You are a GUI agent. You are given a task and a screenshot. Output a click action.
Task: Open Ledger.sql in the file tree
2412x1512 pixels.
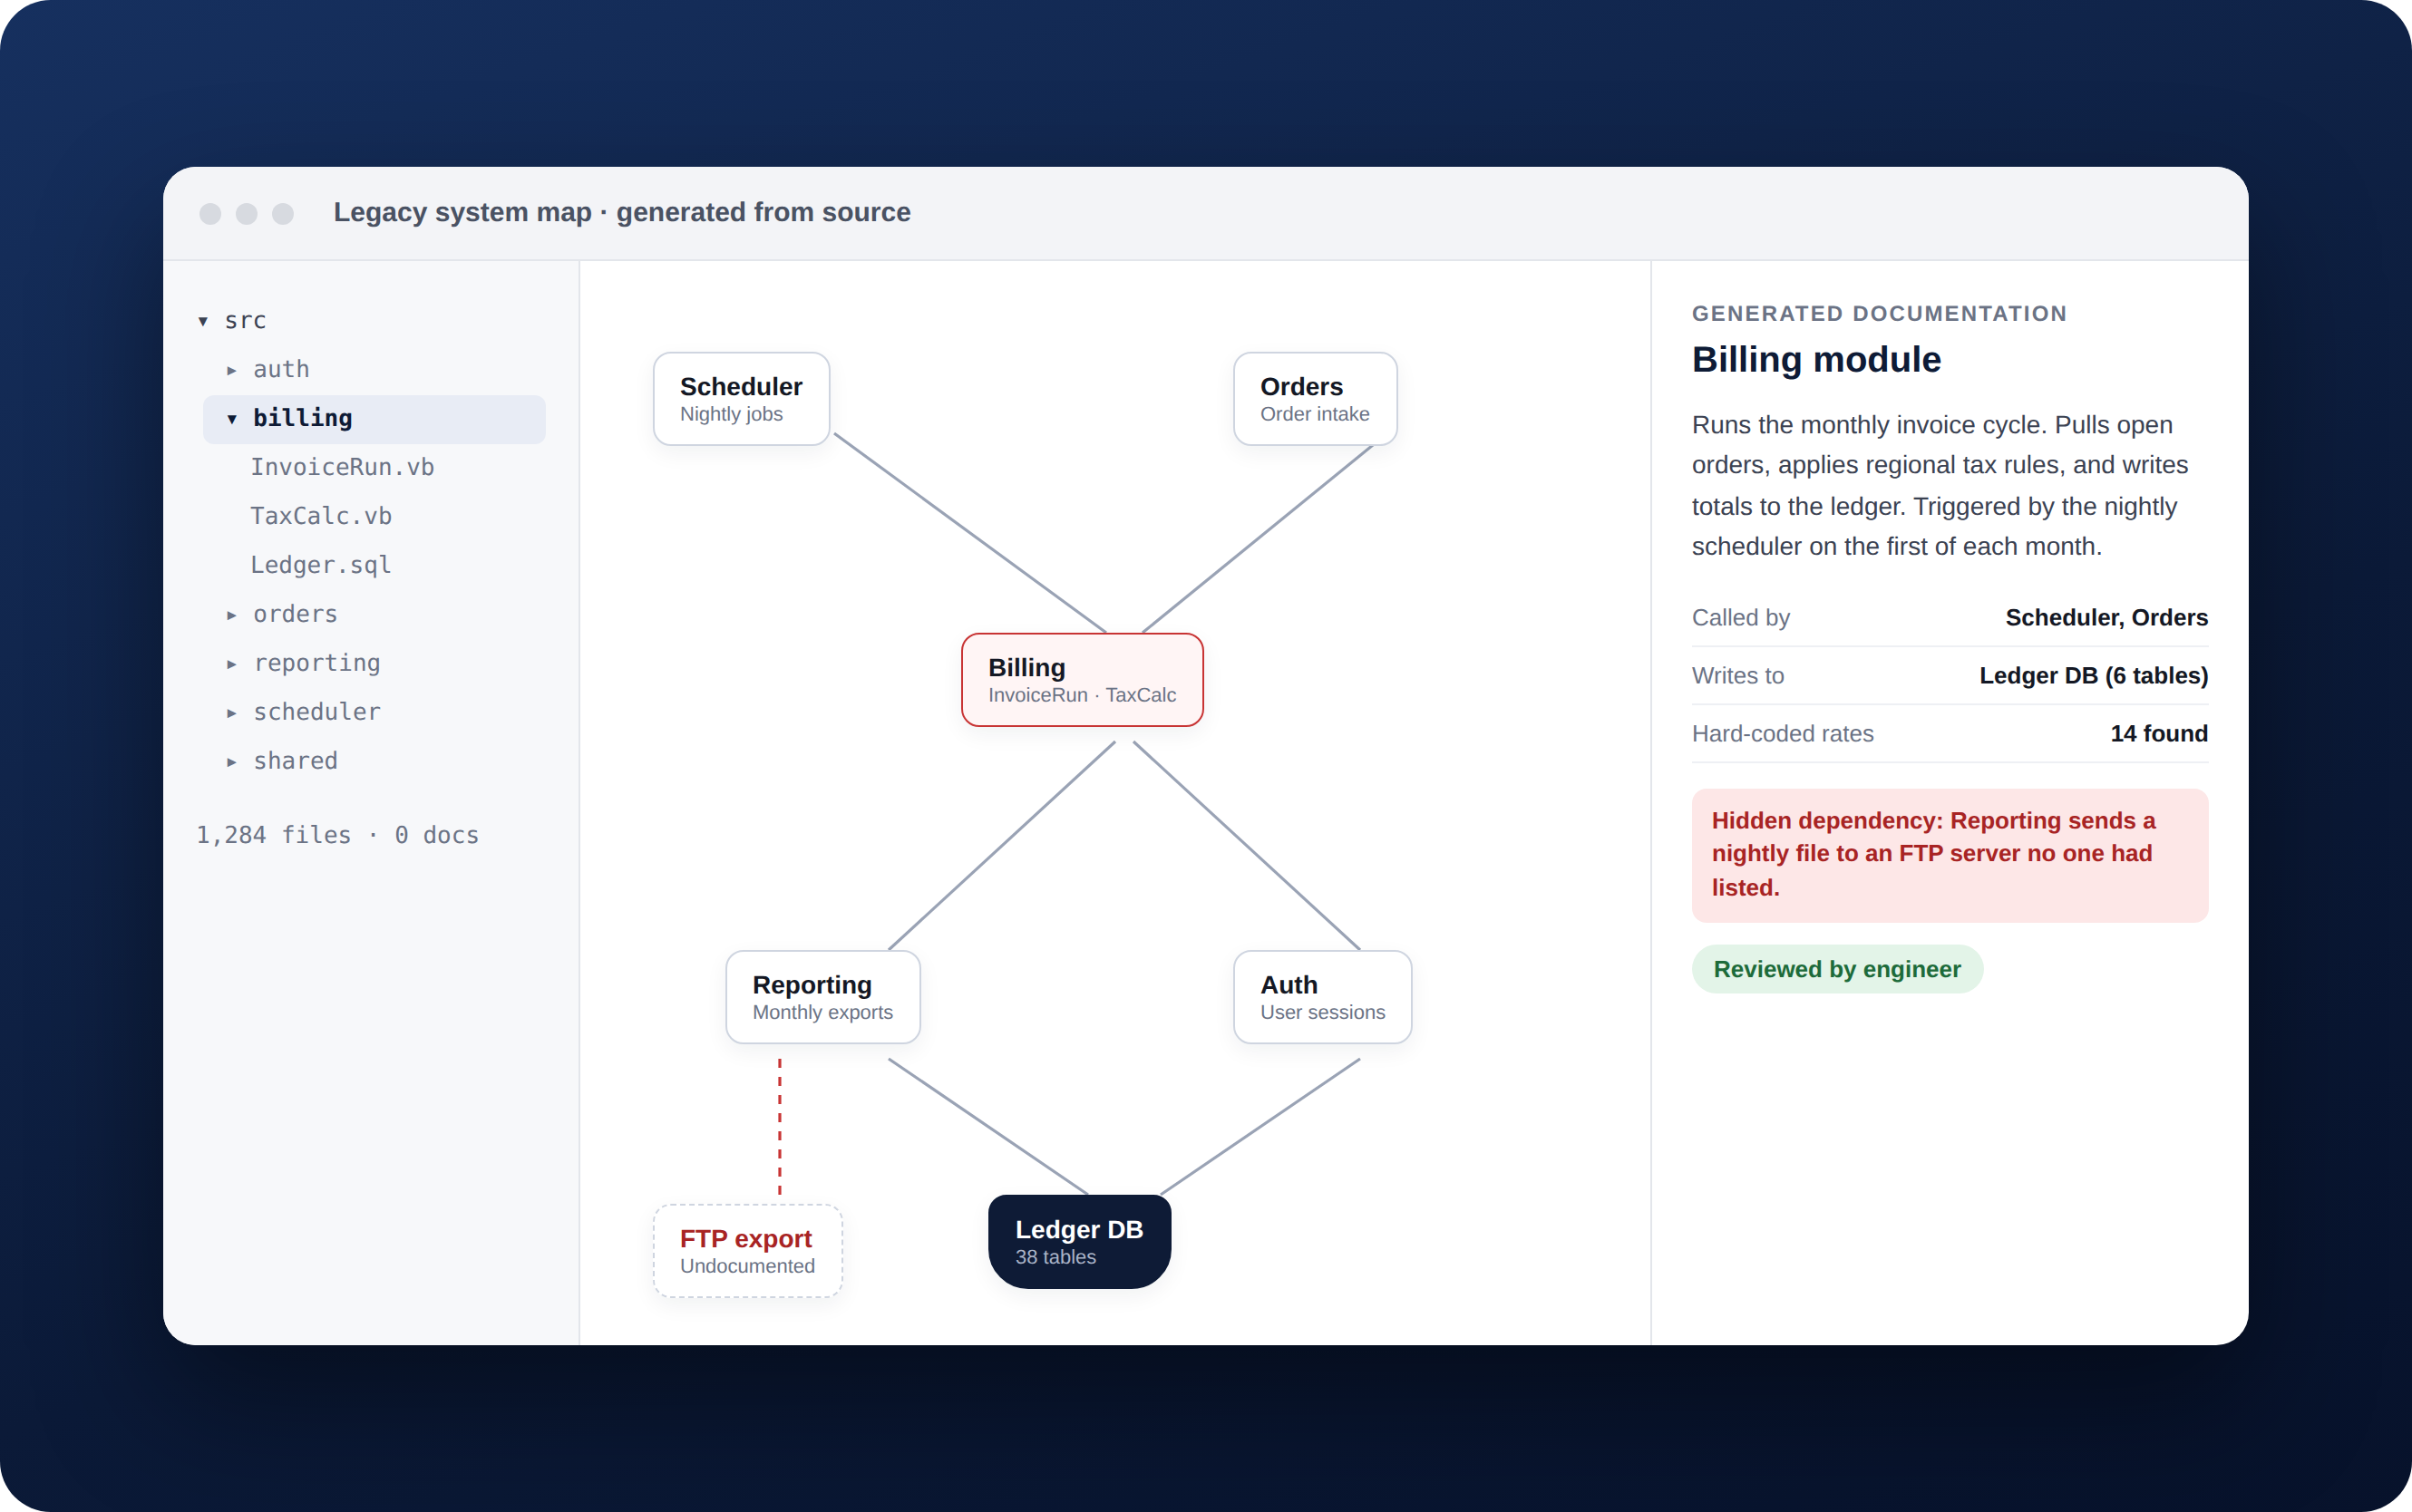coord(321,565)
